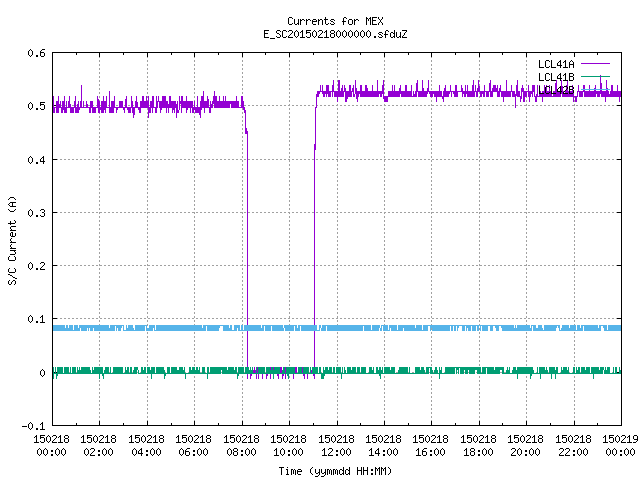Click the 0.4 y-axis tick label

[36, 160]
